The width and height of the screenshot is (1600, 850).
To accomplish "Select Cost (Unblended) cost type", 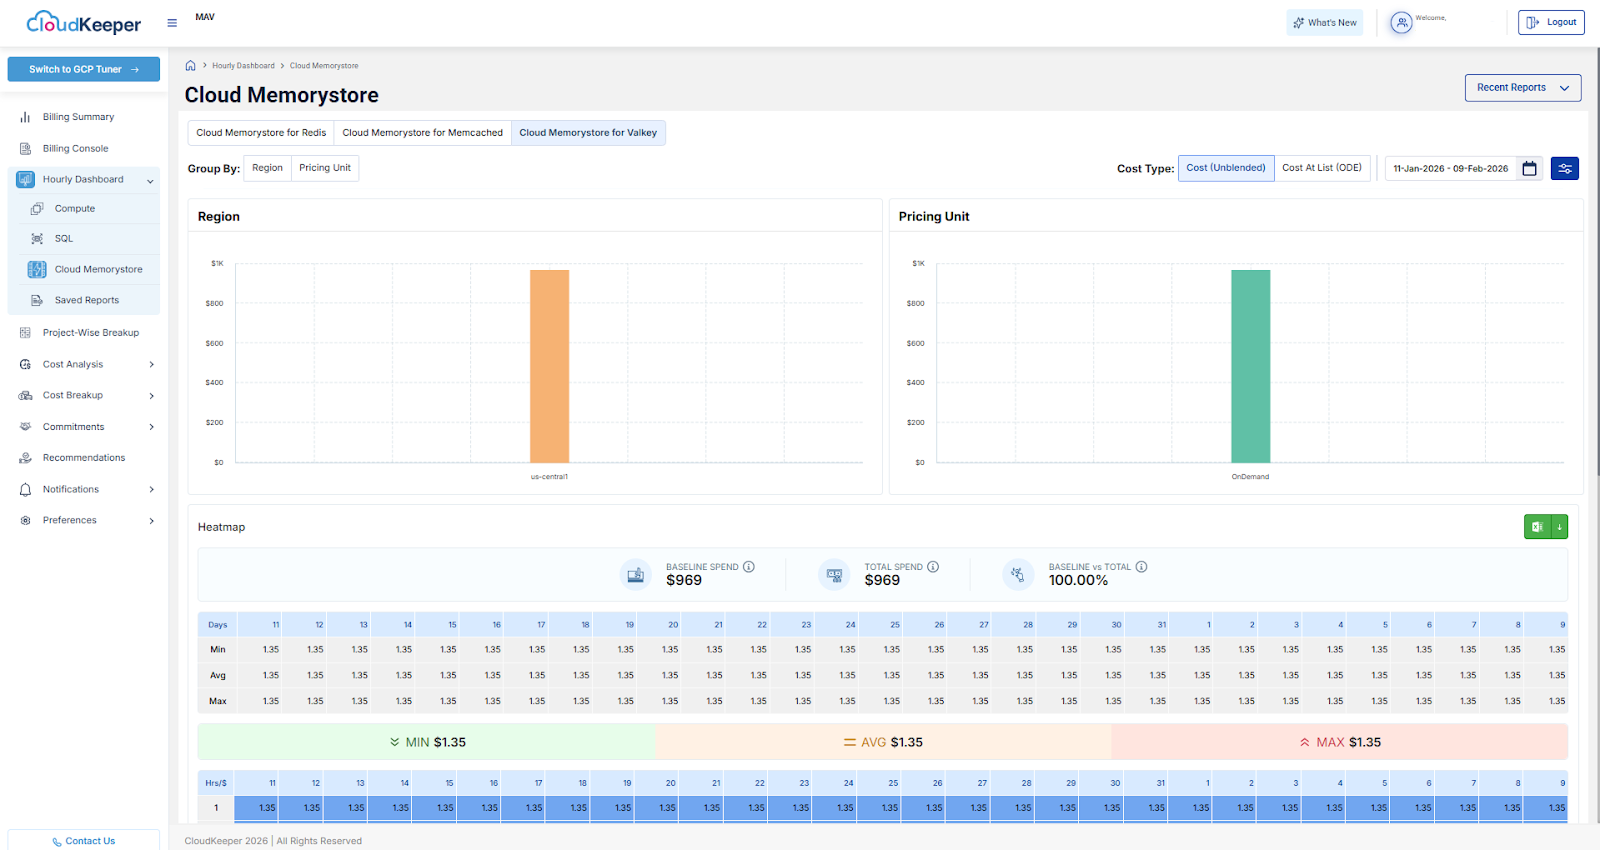I will 1225,168.
